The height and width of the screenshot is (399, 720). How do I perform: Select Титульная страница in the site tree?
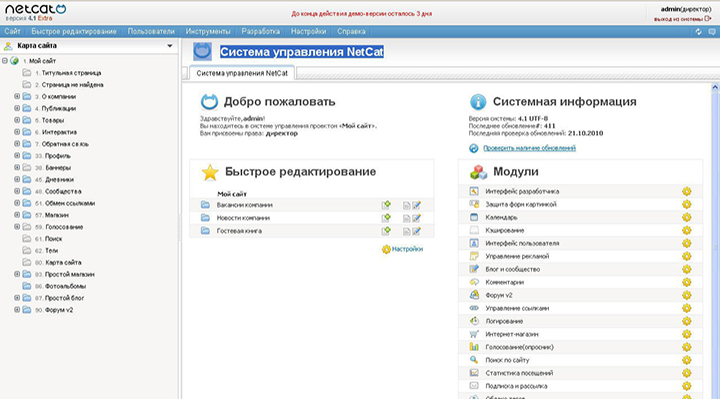pos(71,73)
